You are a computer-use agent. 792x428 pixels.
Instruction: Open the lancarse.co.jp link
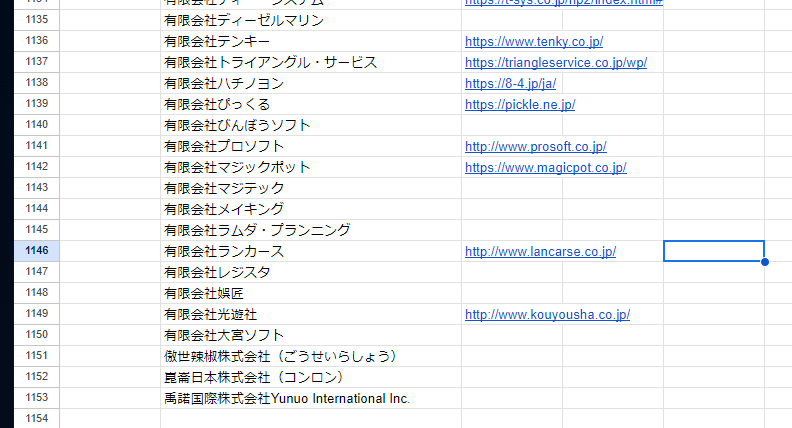click(540, 252)
